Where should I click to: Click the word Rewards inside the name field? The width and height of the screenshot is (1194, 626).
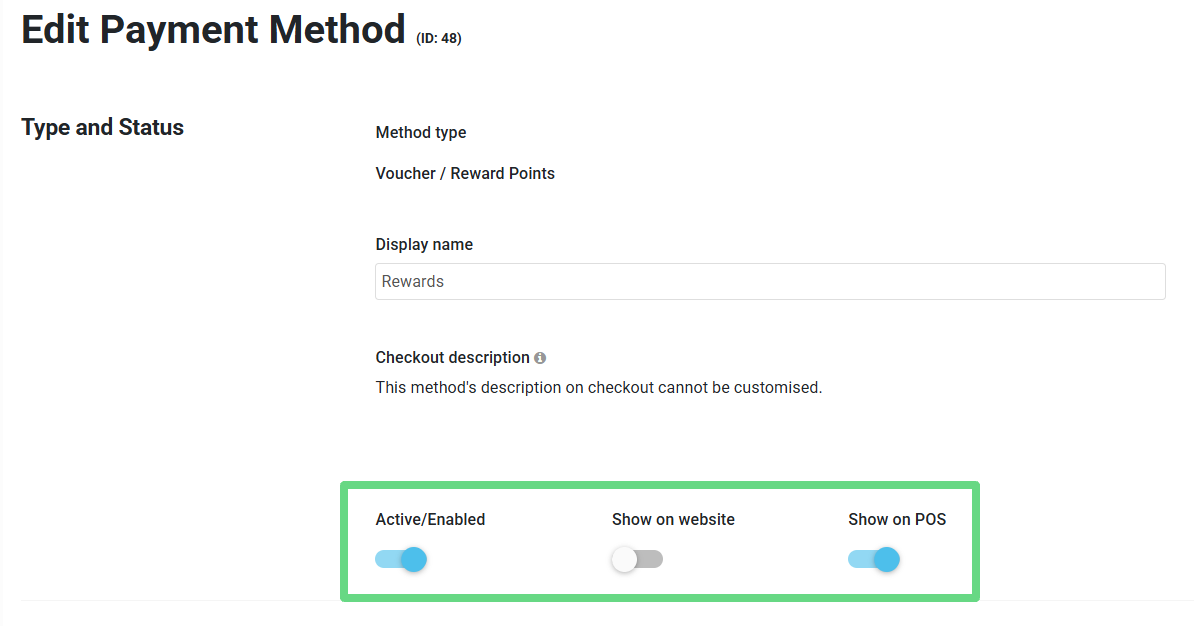(x=413, y=282)
